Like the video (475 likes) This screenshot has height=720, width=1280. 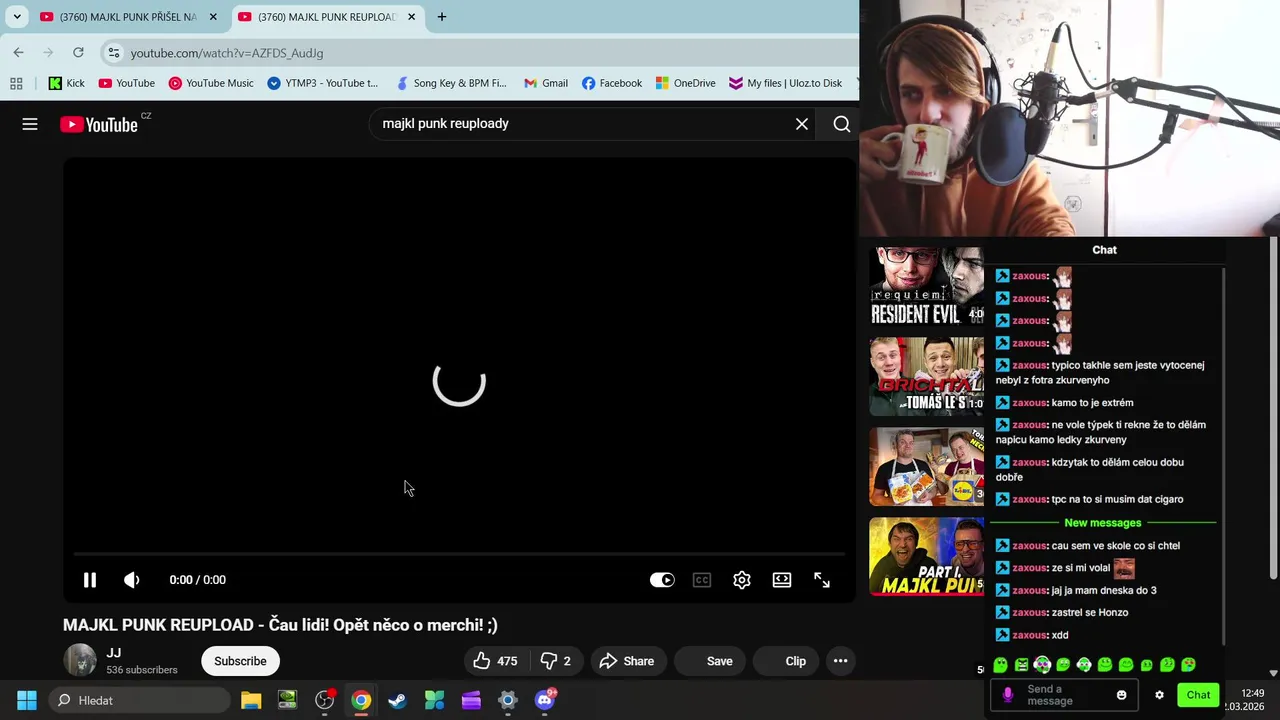coord(495,661)
